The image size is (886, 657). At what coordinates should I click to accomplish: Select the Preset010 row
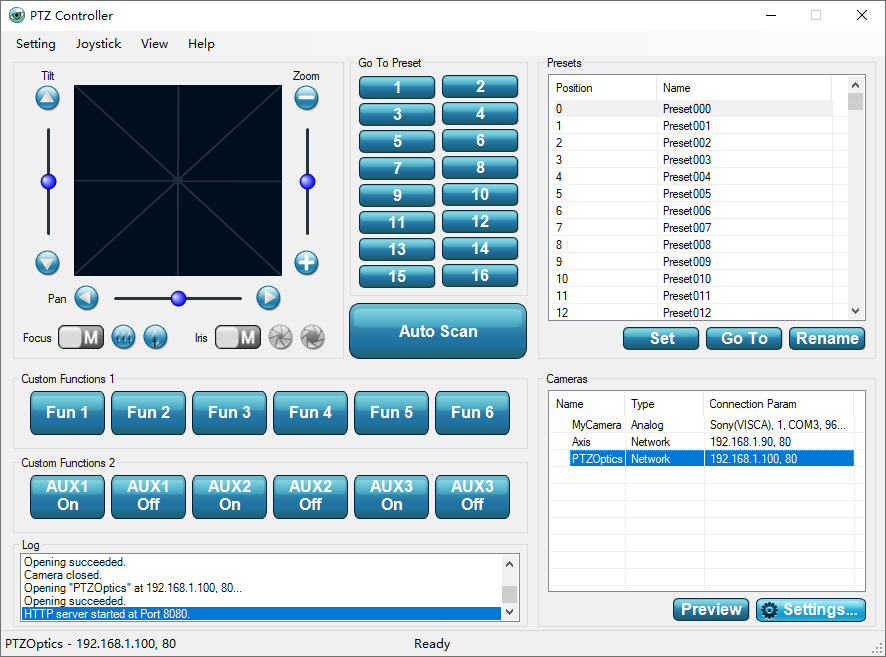coord(691,279)
